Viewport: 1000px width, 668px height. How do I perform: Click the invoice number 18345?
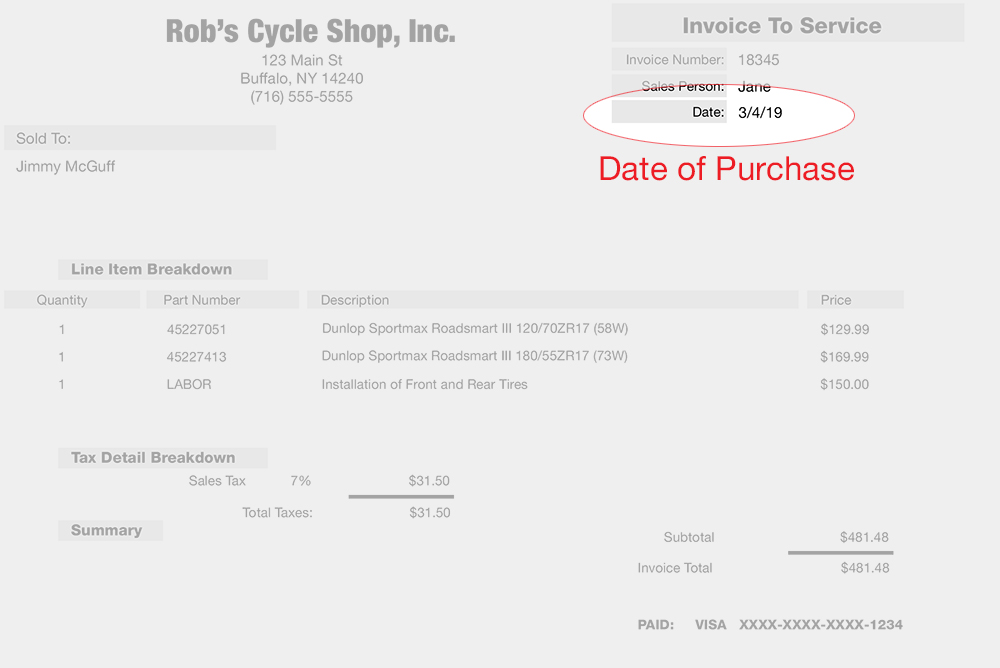point(759,60)
